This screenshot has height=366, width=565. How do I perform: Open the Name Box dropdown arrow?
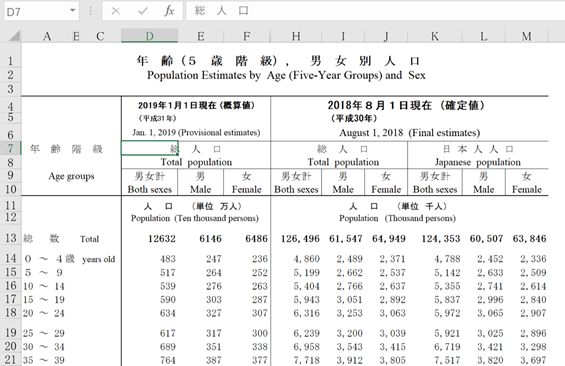point(73,10)
